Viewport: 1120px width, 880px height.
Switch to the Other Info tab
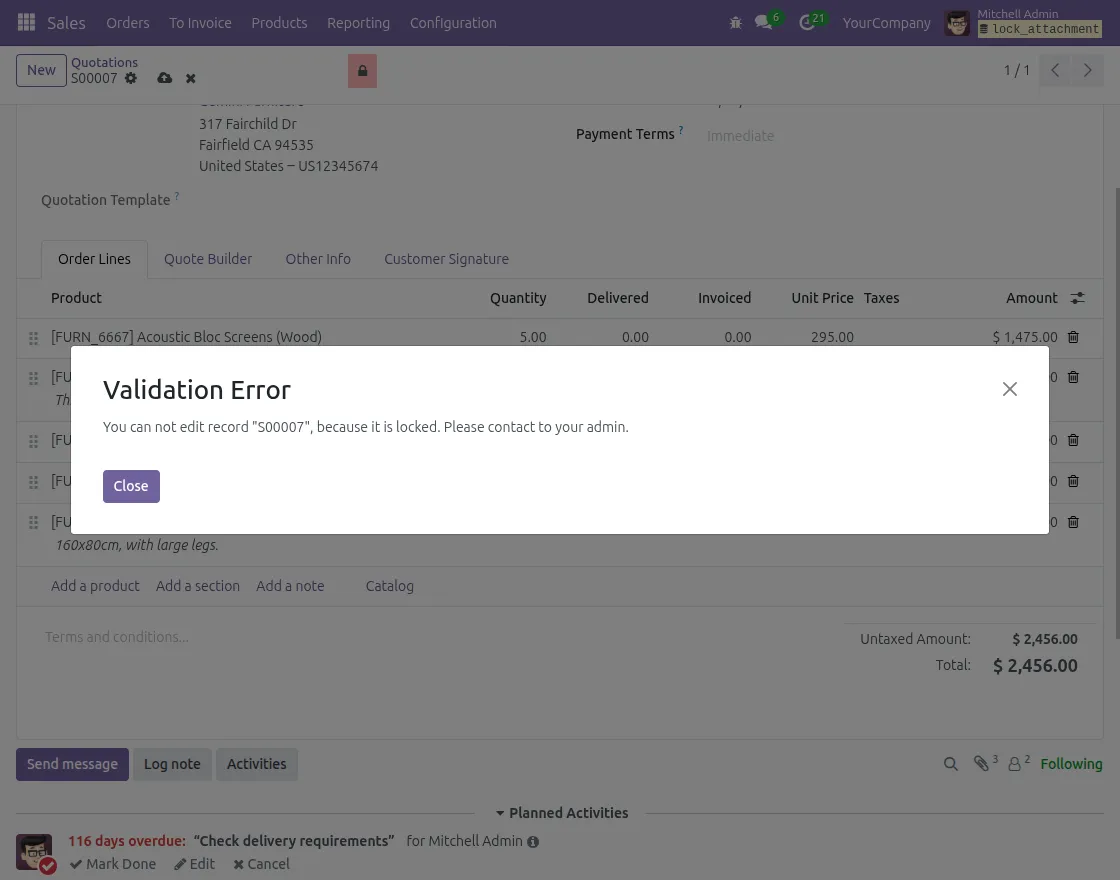[318, 259]
